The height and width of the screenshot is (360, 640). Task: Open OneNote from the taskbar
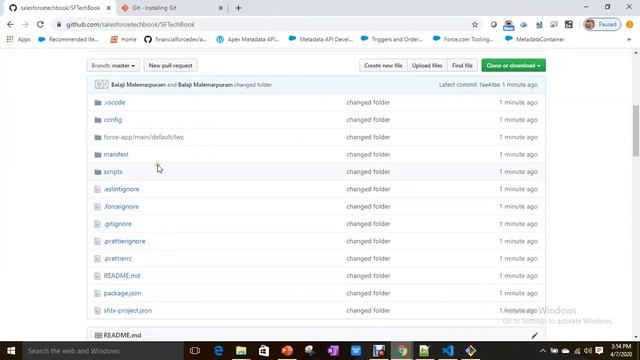click(333, 351)
